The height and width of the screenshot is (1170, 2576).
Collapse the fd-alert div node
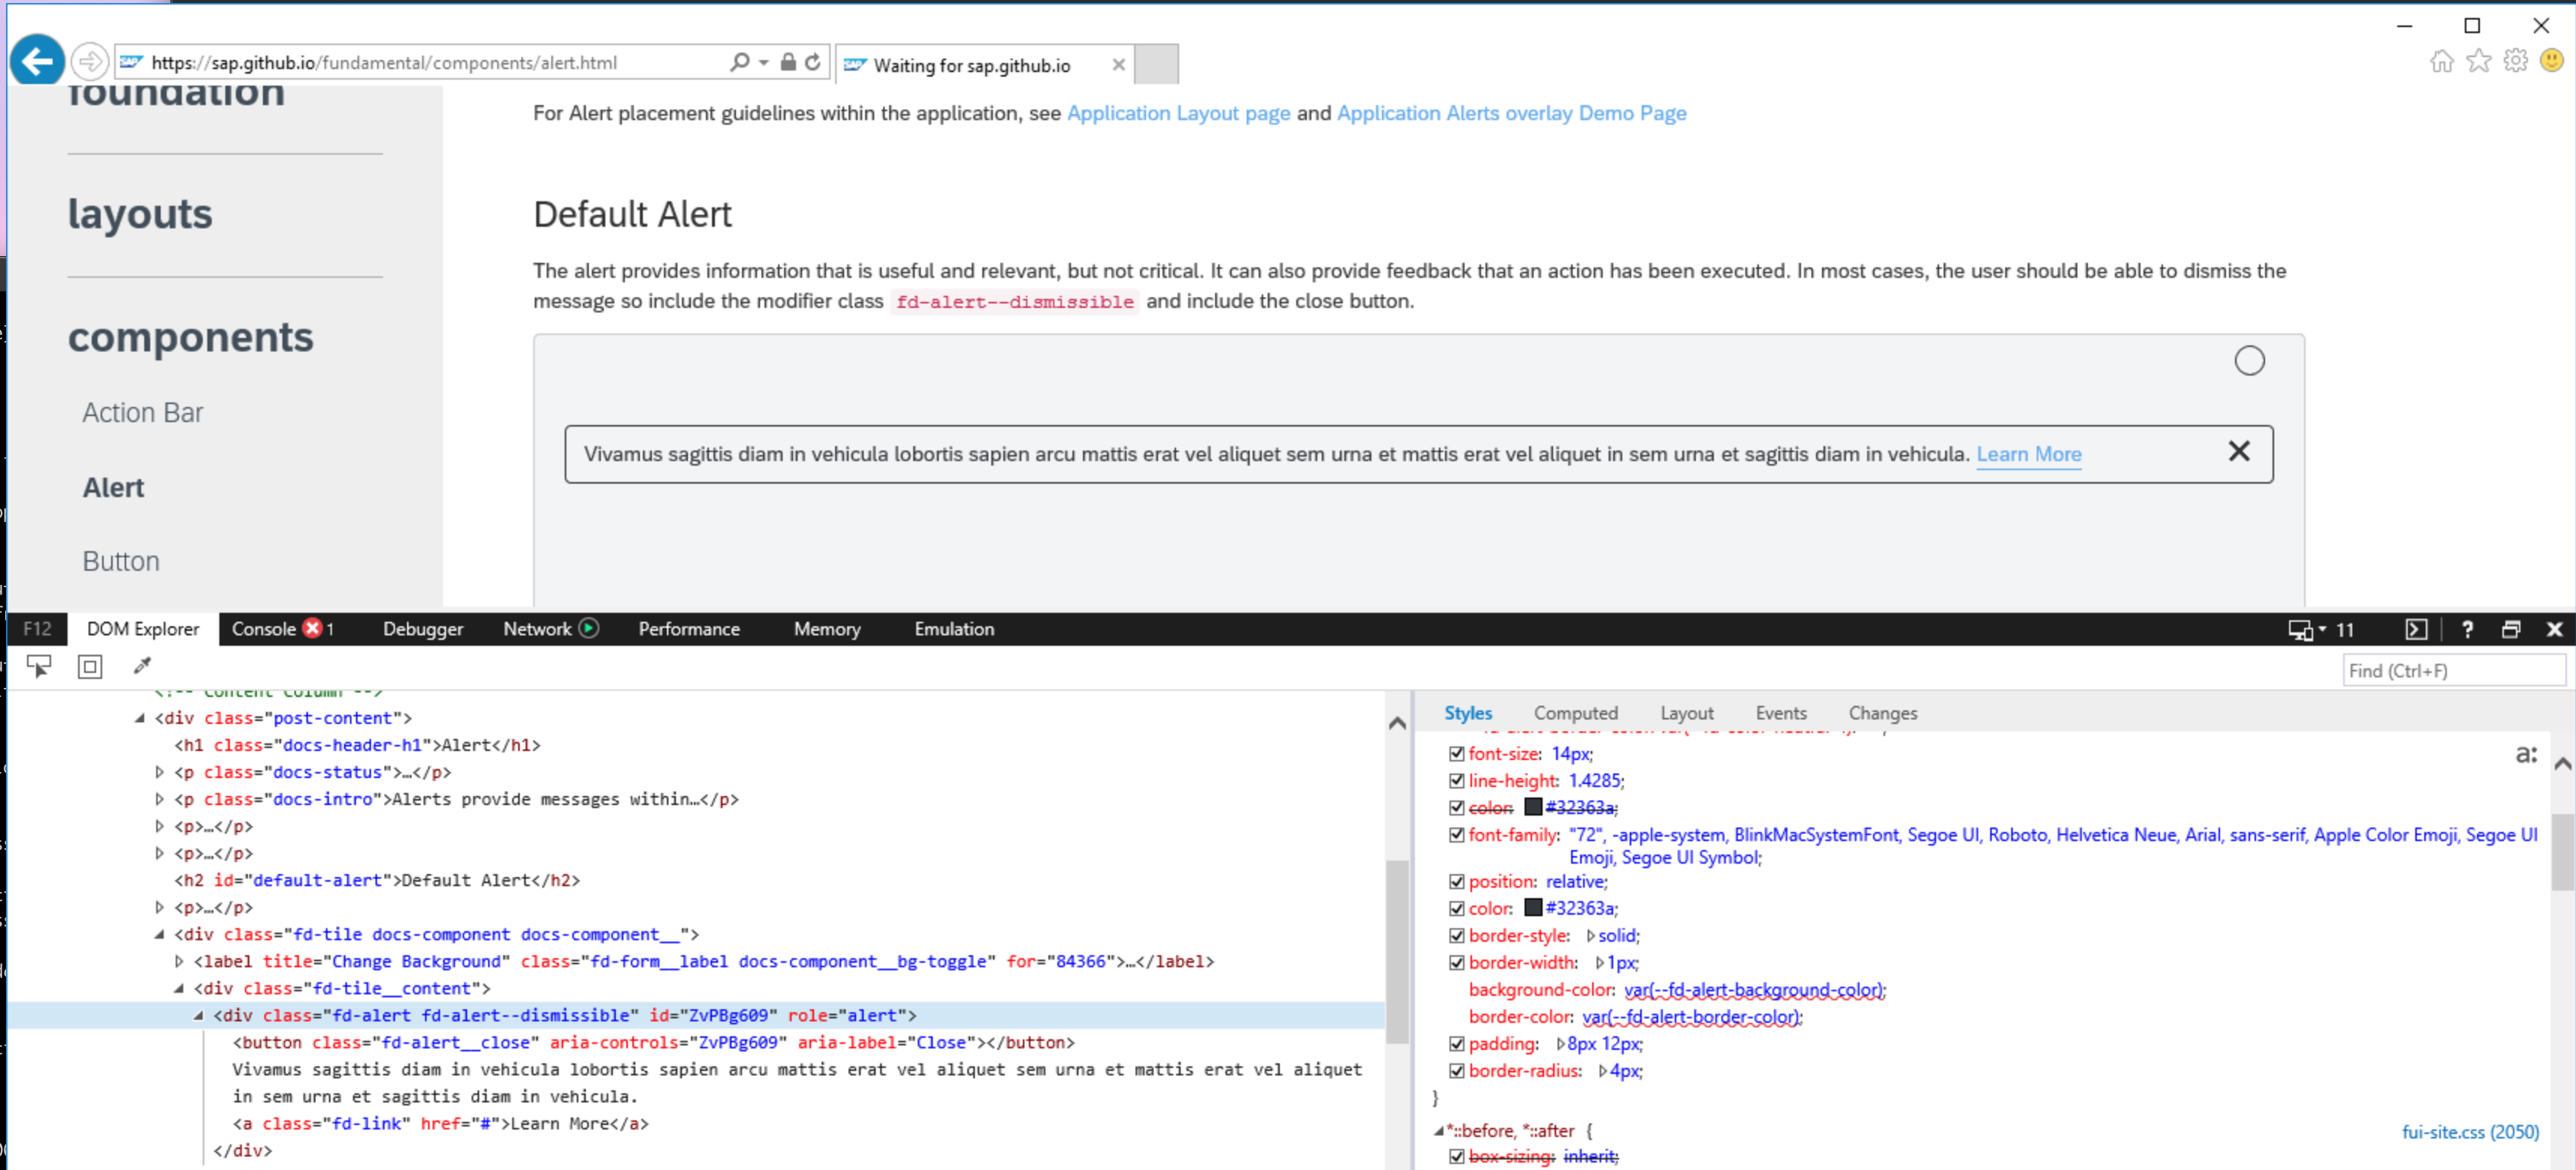(200, 1015)
